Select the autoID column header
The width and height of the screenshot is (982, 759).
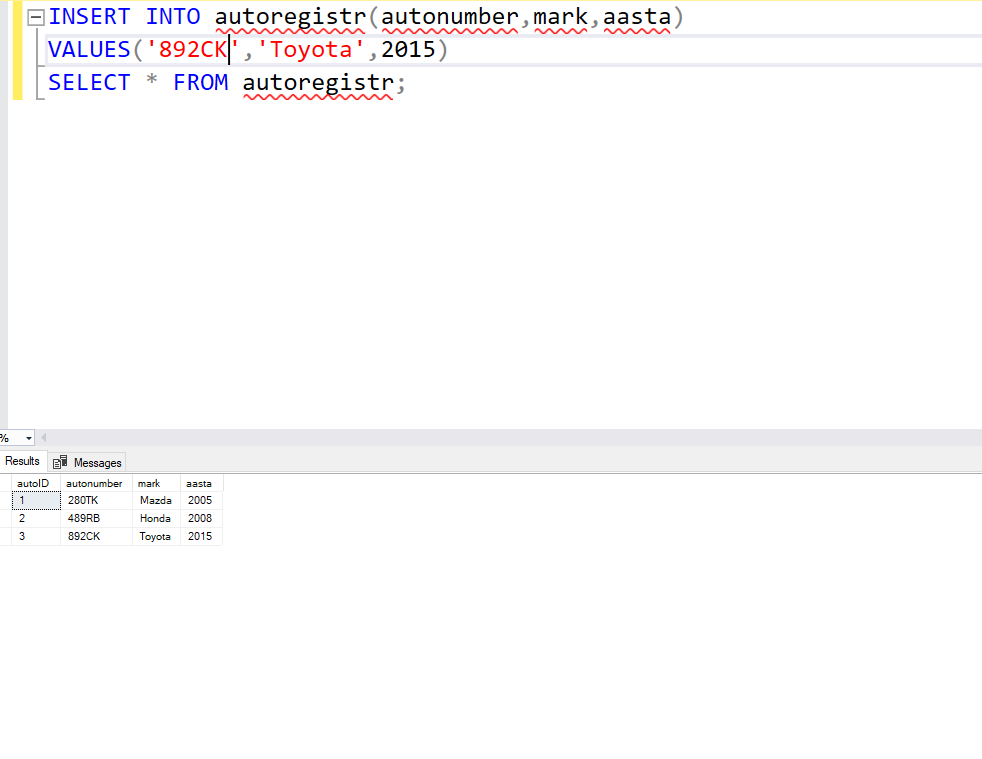coord(36,483)
